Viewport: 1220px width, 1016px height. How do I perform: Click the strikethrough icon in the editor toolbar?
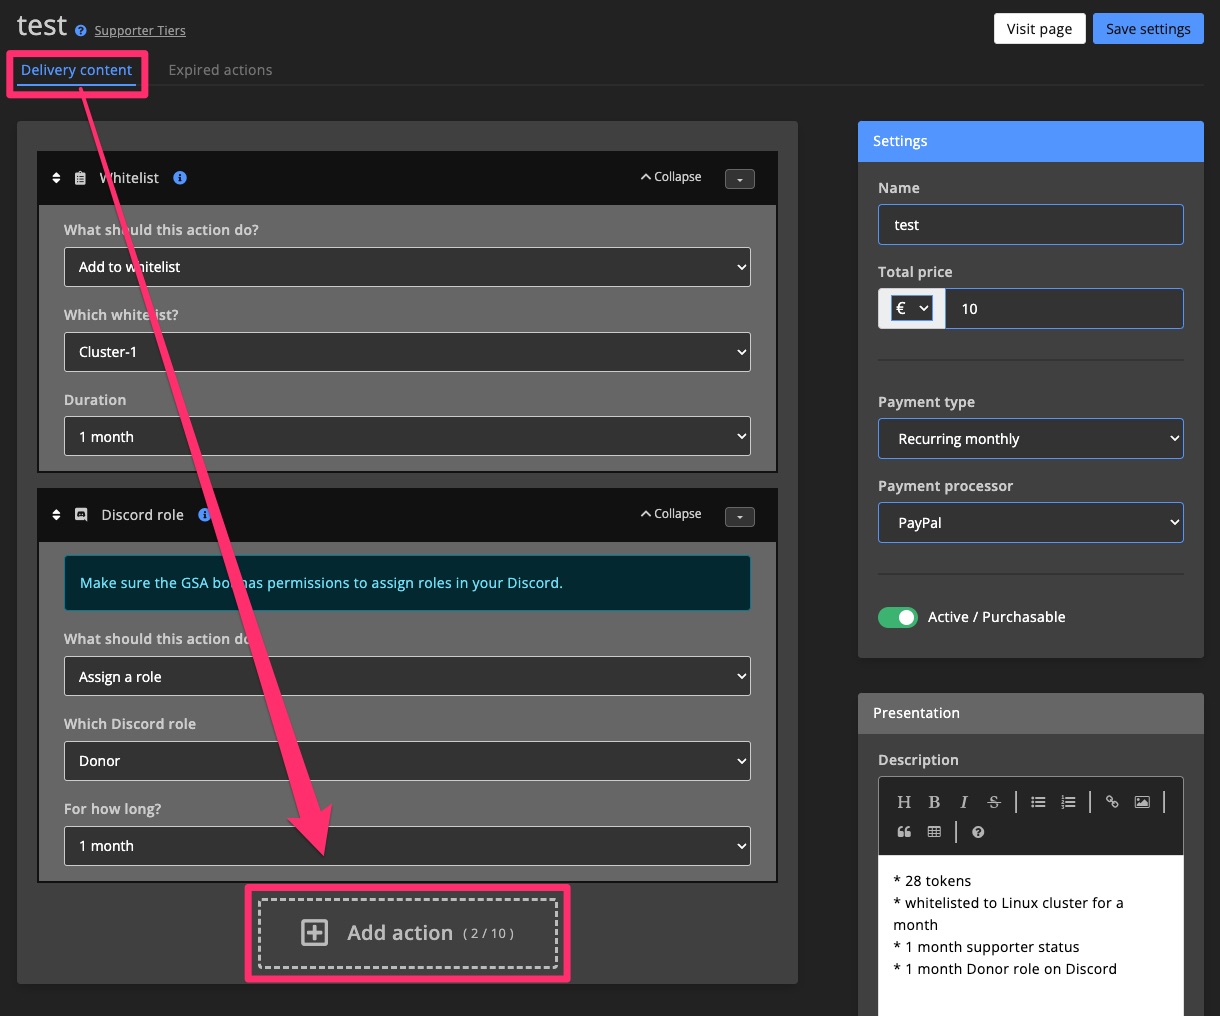[x=993, y=801]
